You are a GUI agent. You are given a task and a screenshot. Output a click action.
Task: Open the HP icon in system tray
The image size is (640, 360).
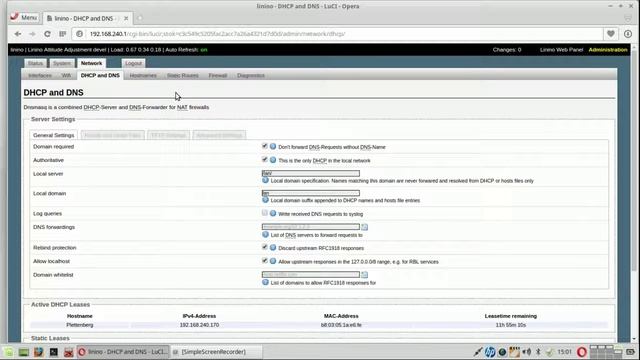490,352
